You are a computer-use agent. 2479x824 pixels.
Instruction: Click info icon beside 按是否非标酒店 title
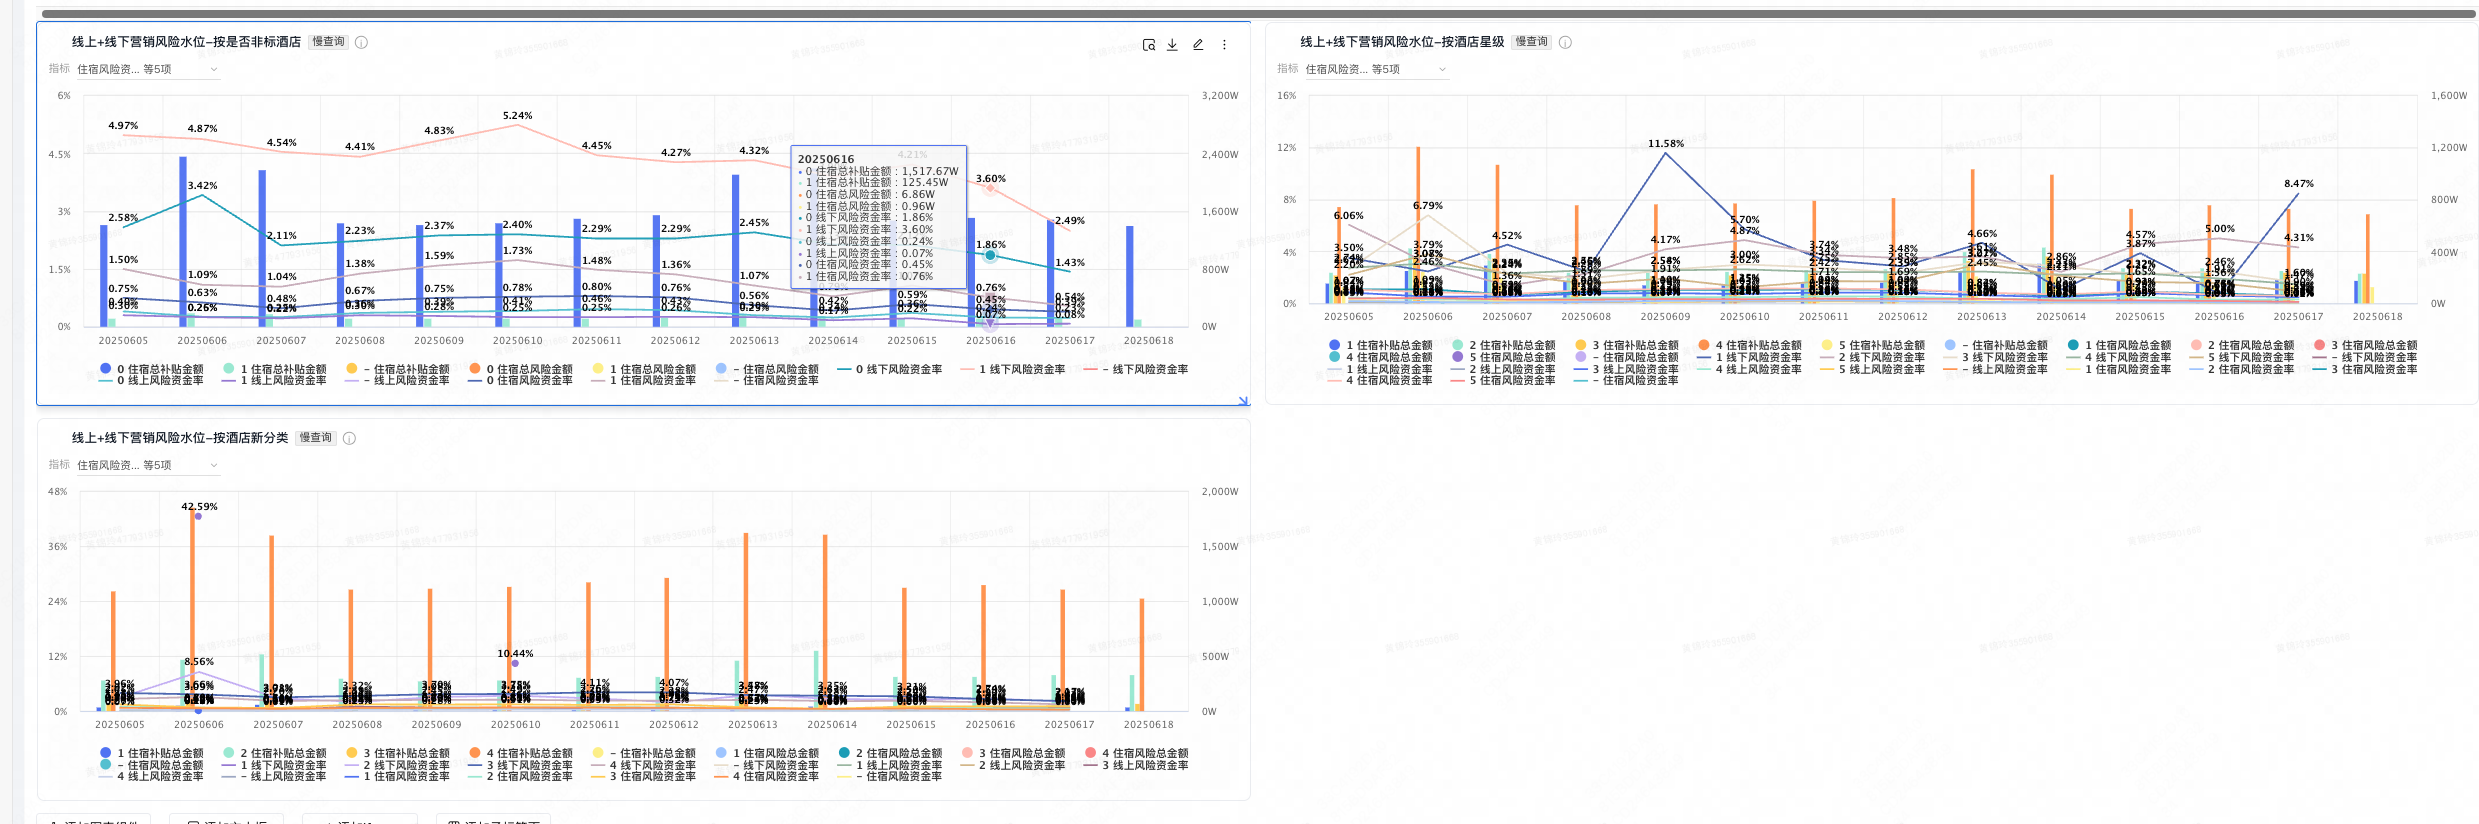coord(362,42)
